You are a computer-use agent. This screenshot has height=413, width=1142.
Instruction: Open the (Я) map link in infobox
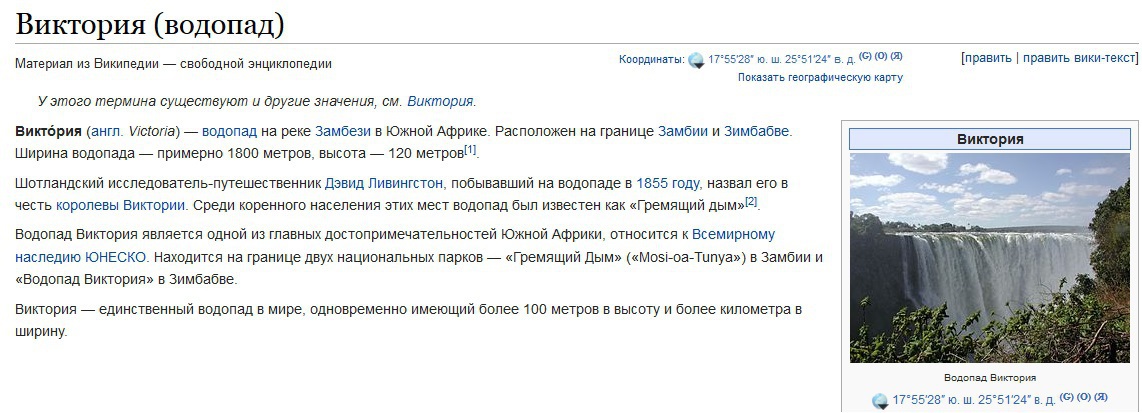1100,397
